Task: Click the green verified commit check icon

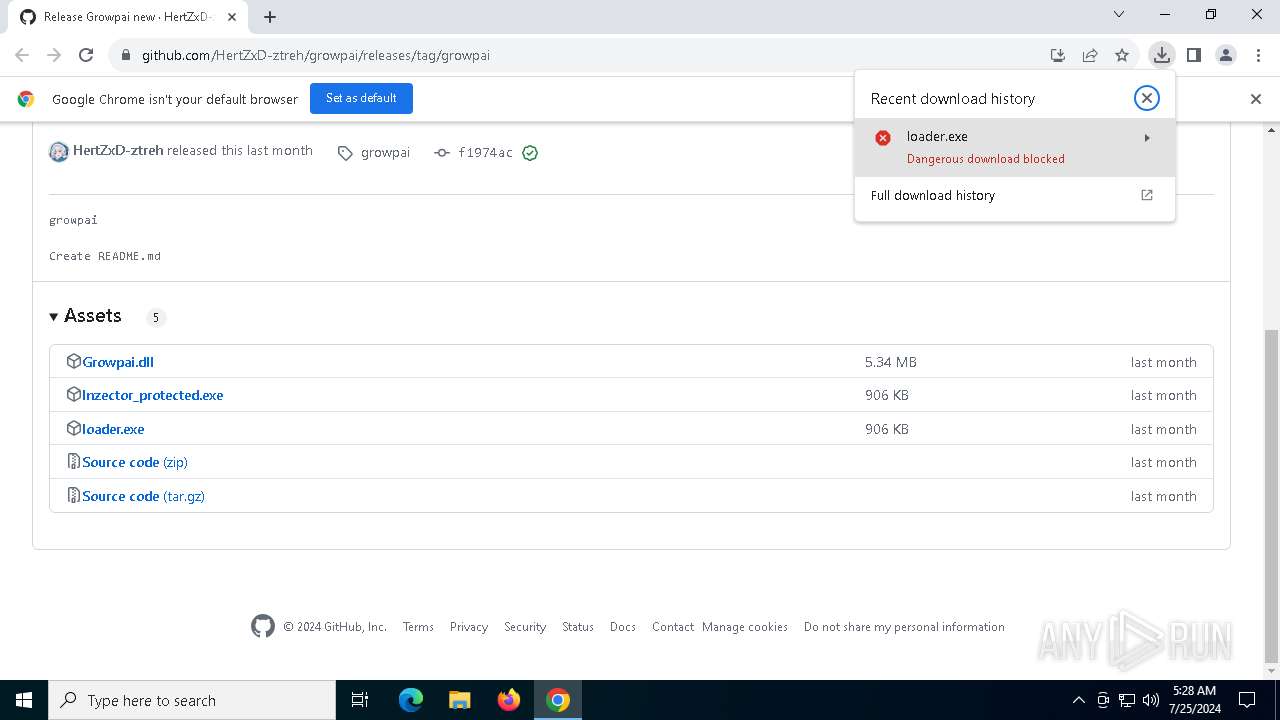Action: click(x=530, y=153)
